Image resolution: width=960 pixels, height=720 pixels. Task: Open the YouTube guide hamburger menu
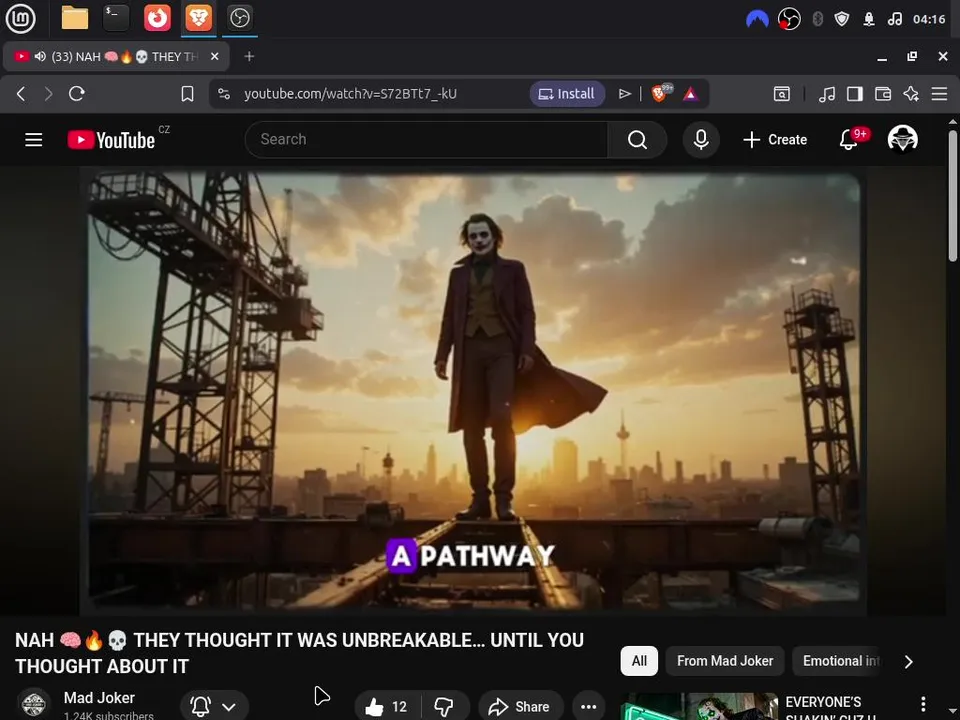(x=34, y=140)
